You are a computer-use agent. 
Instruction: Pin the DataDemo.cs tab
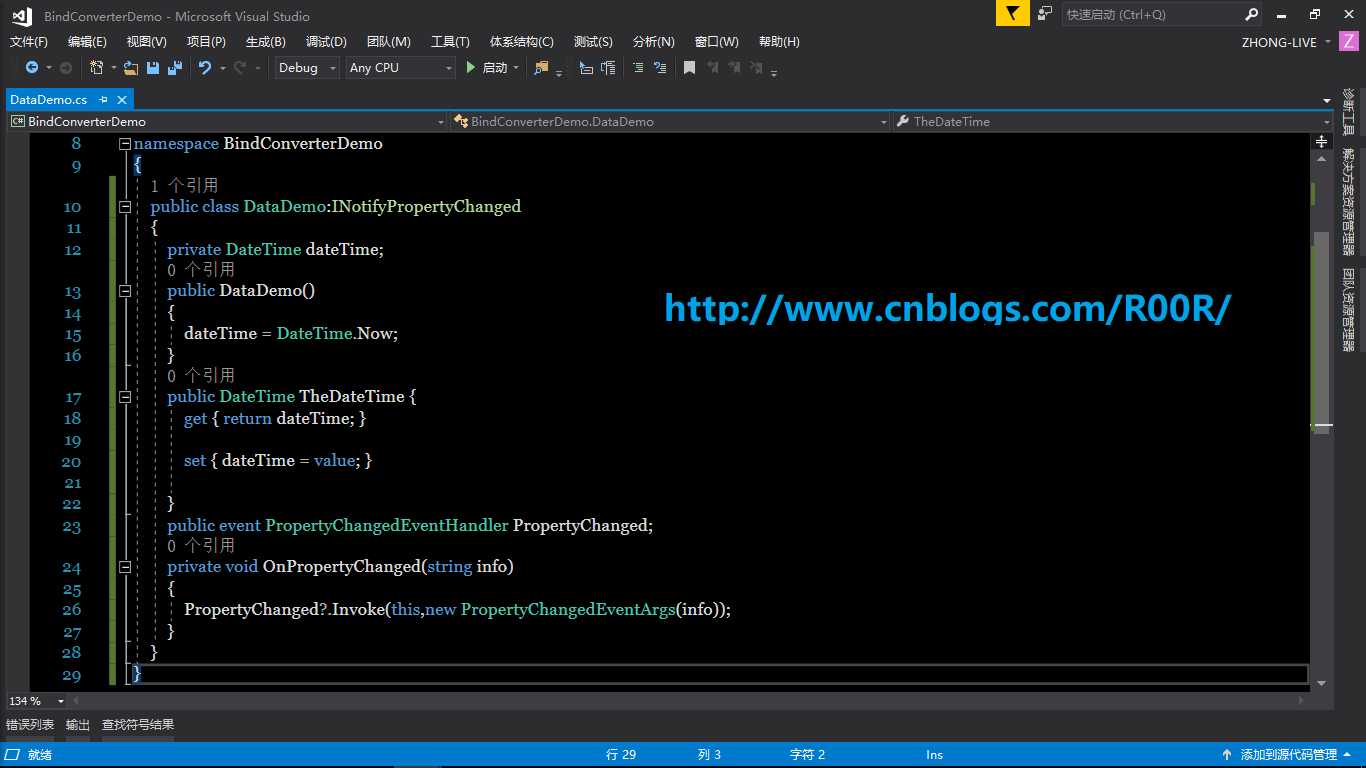[104, 100]
